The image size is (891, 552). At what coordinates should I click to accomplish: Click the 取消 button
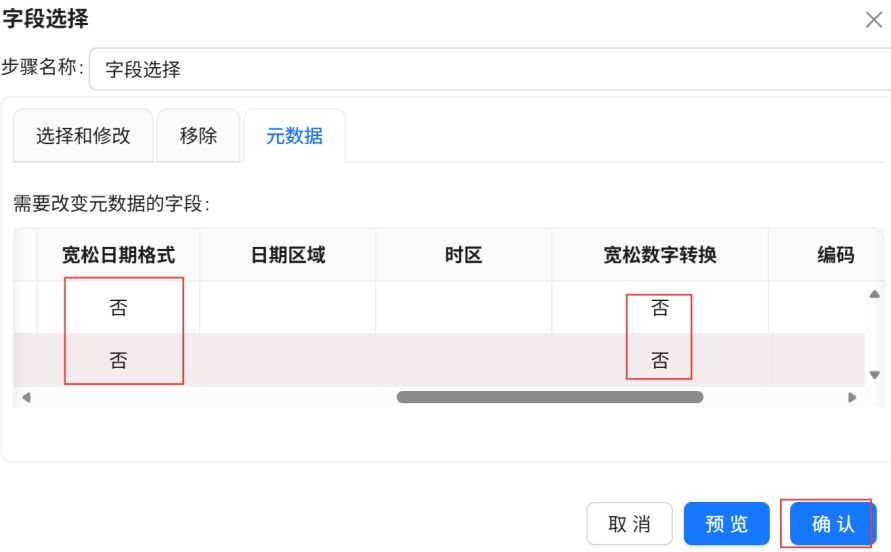click(629, 524)
